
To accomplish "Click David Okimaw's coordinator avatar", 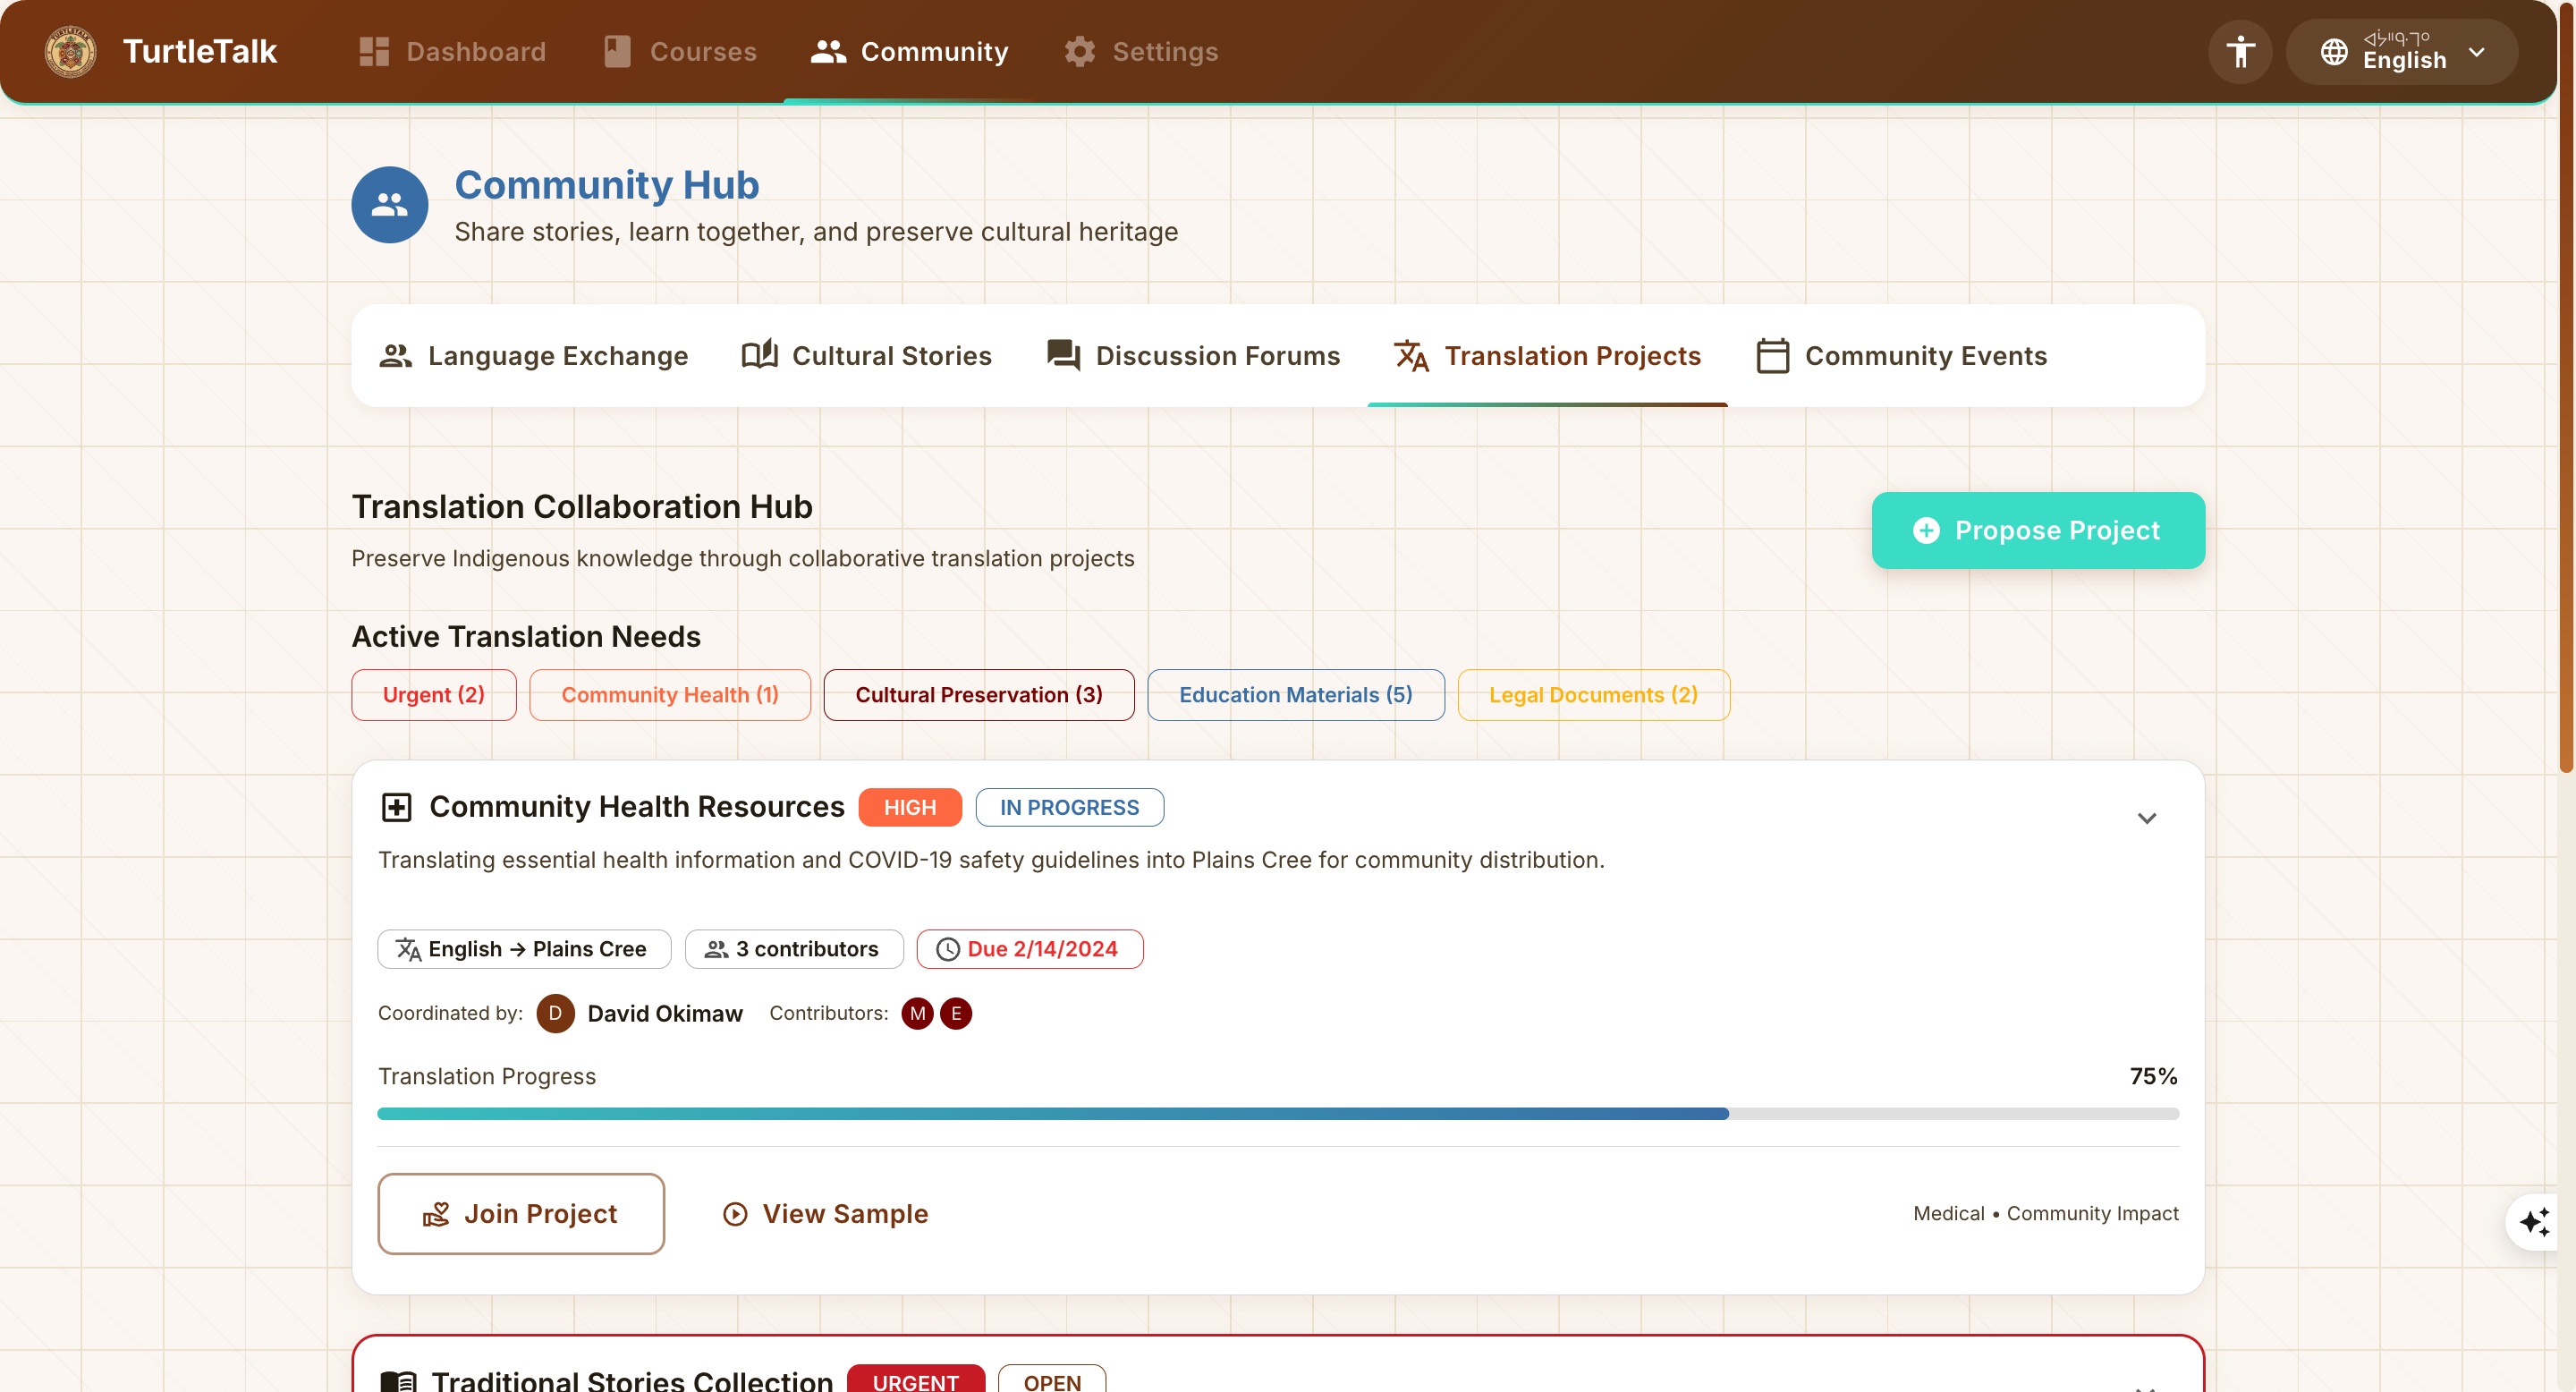I will [x=555, y=1013].
